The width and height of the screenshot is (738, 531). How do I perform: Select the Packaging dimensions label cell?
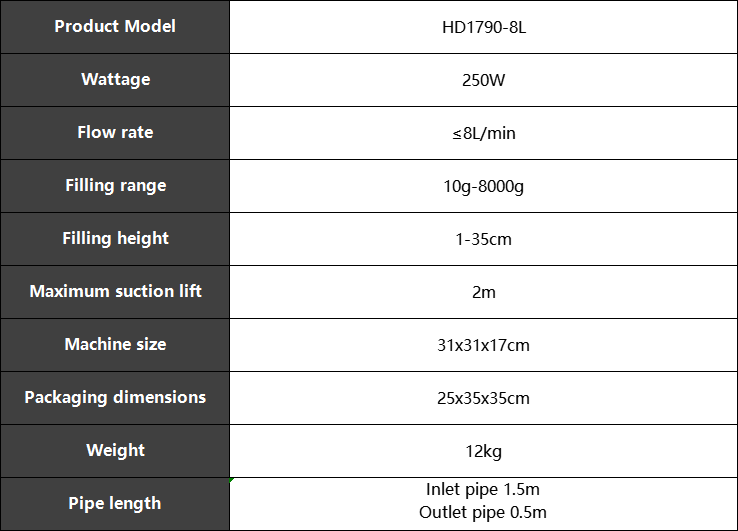(x=115, y=398)
